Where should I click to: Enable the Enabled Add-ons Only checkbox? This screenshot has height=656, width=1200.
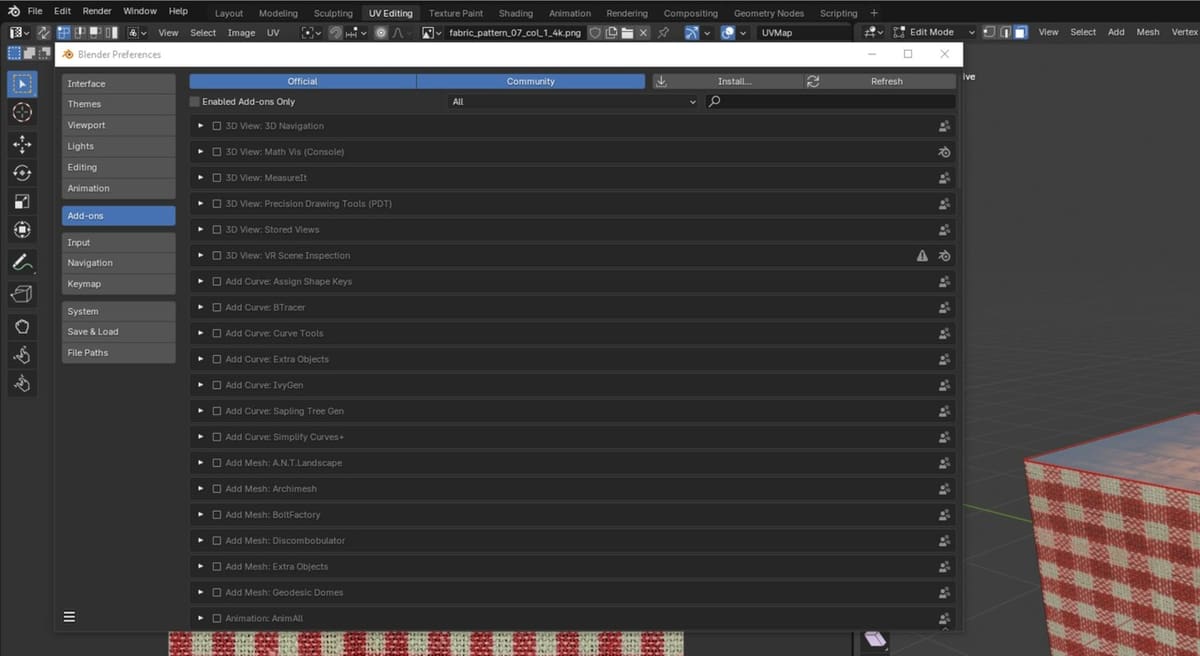pos(195,101)
